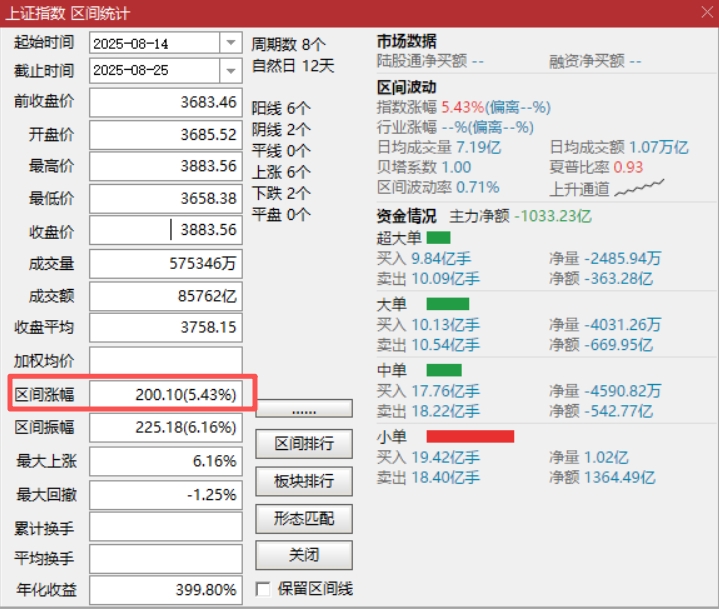The image size is (719, 609).
Task: Click the 收盘平均 field 3758.15
Action: tap(166, 327)
